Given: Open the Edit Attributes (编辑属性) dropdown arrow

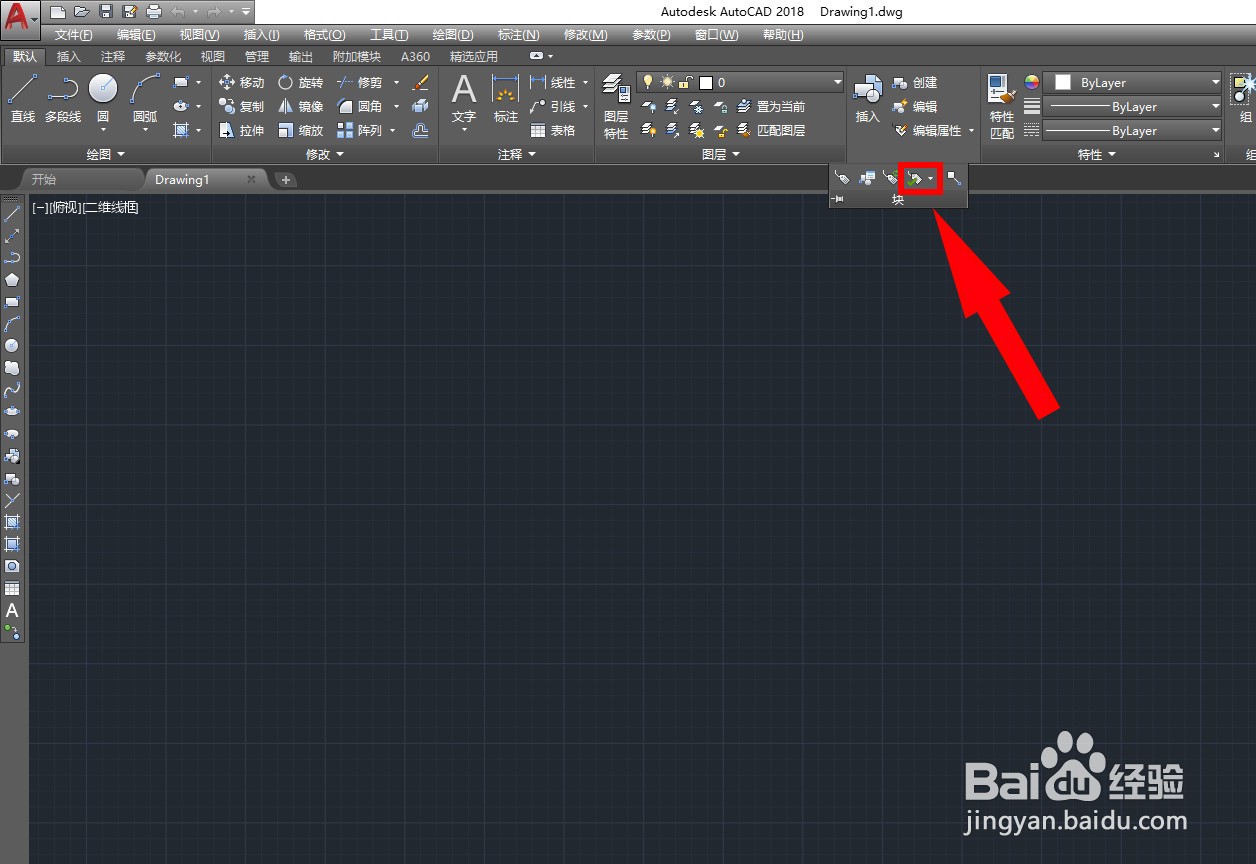Looking at the screenshot, I should coord(971,131).
